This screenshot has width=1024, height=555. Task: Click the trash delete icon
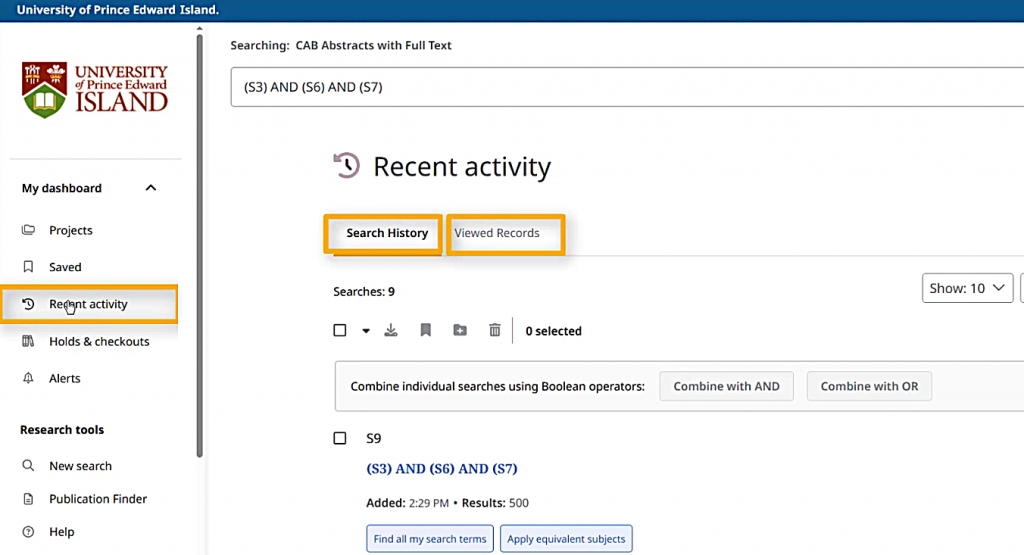[x=494, y=330]
